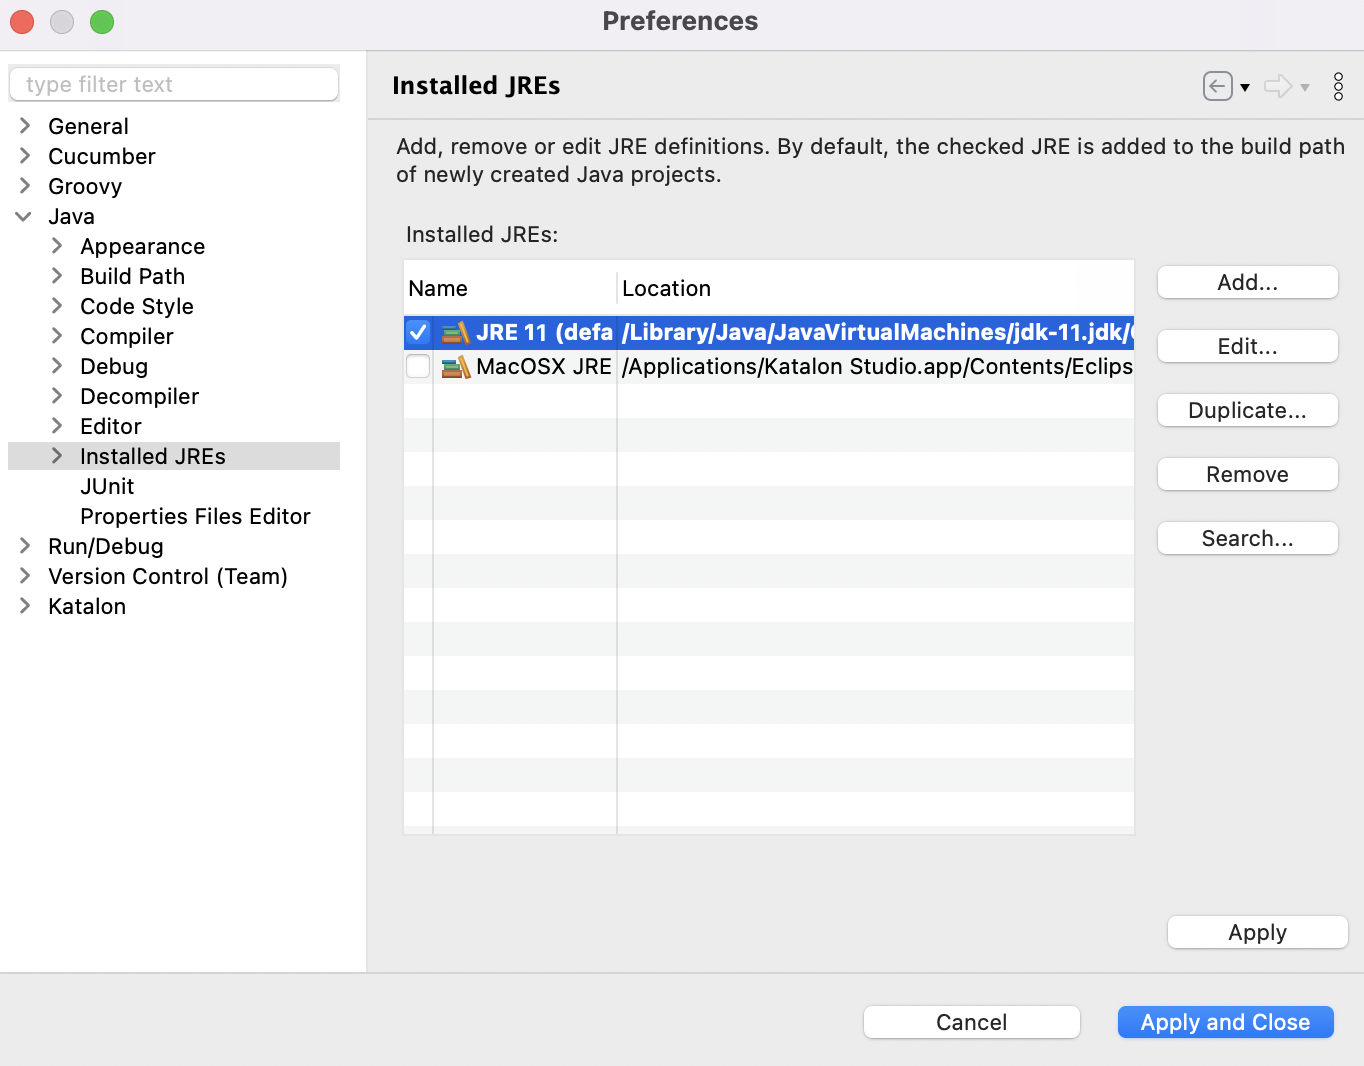1364x1066 pixels.
Task: Click the JRE 11 library books icon
Action: tap(455, 333)
